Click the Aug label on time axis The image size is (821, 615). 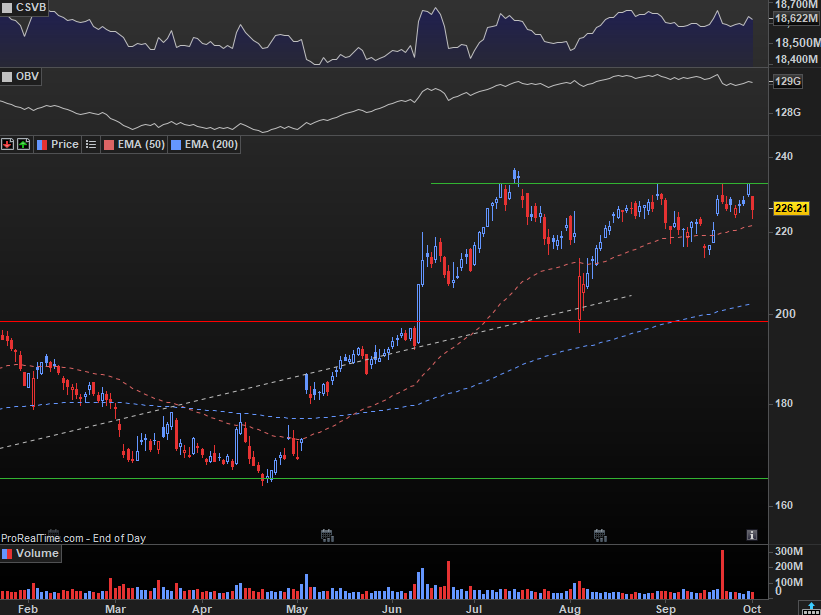[x=570, y=608]
